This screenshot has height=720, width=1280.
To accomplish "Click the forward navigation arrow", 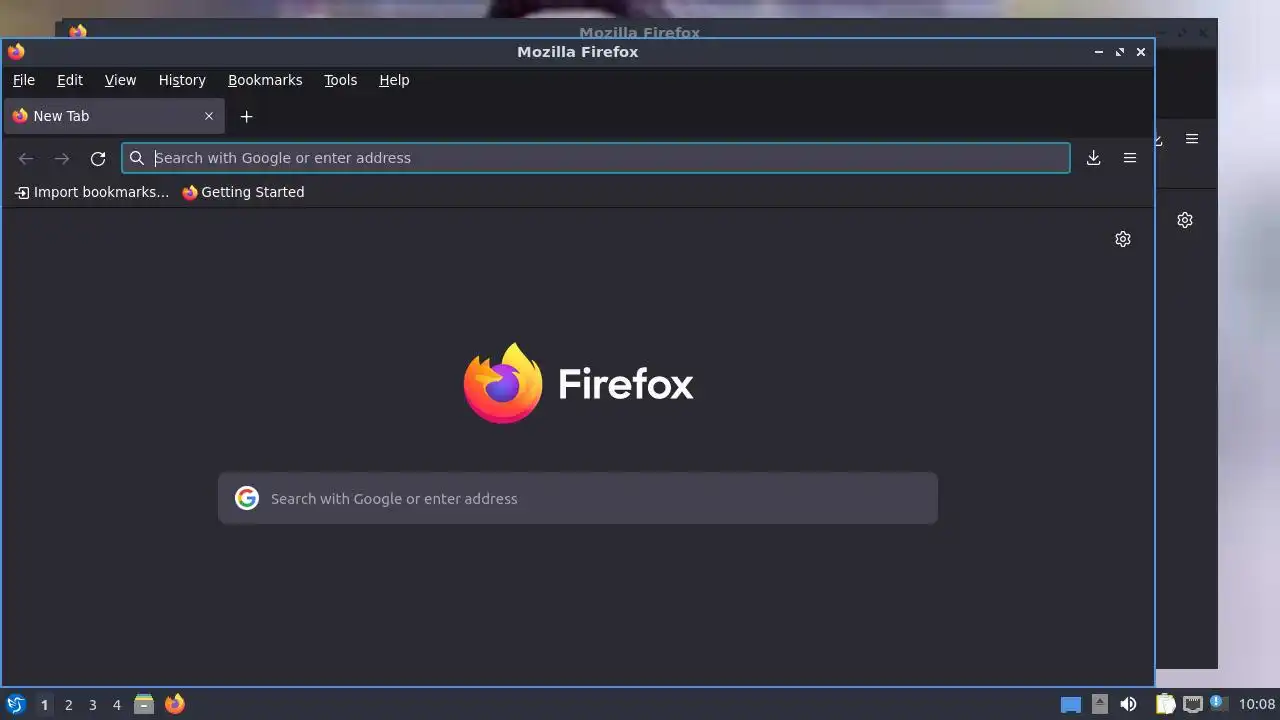I will (62, 158).
